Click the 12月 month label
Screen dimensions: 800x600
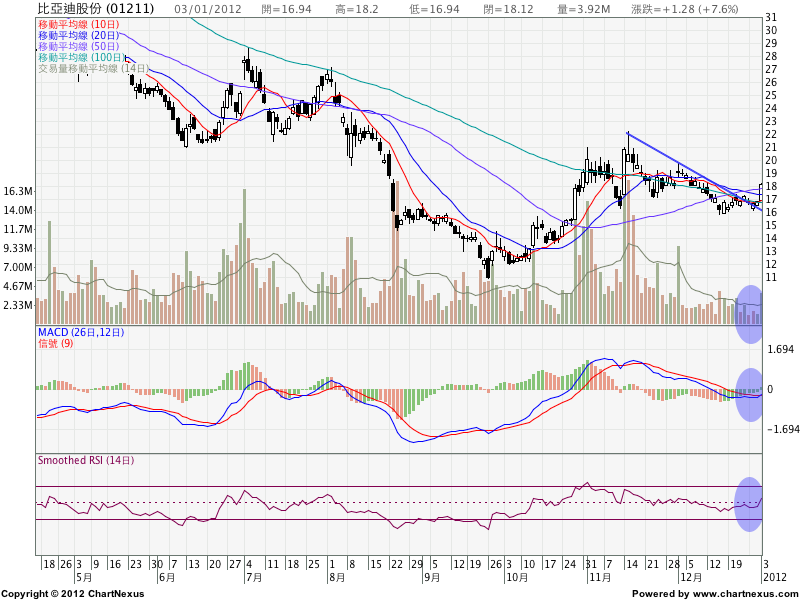[x=691, y=578]
